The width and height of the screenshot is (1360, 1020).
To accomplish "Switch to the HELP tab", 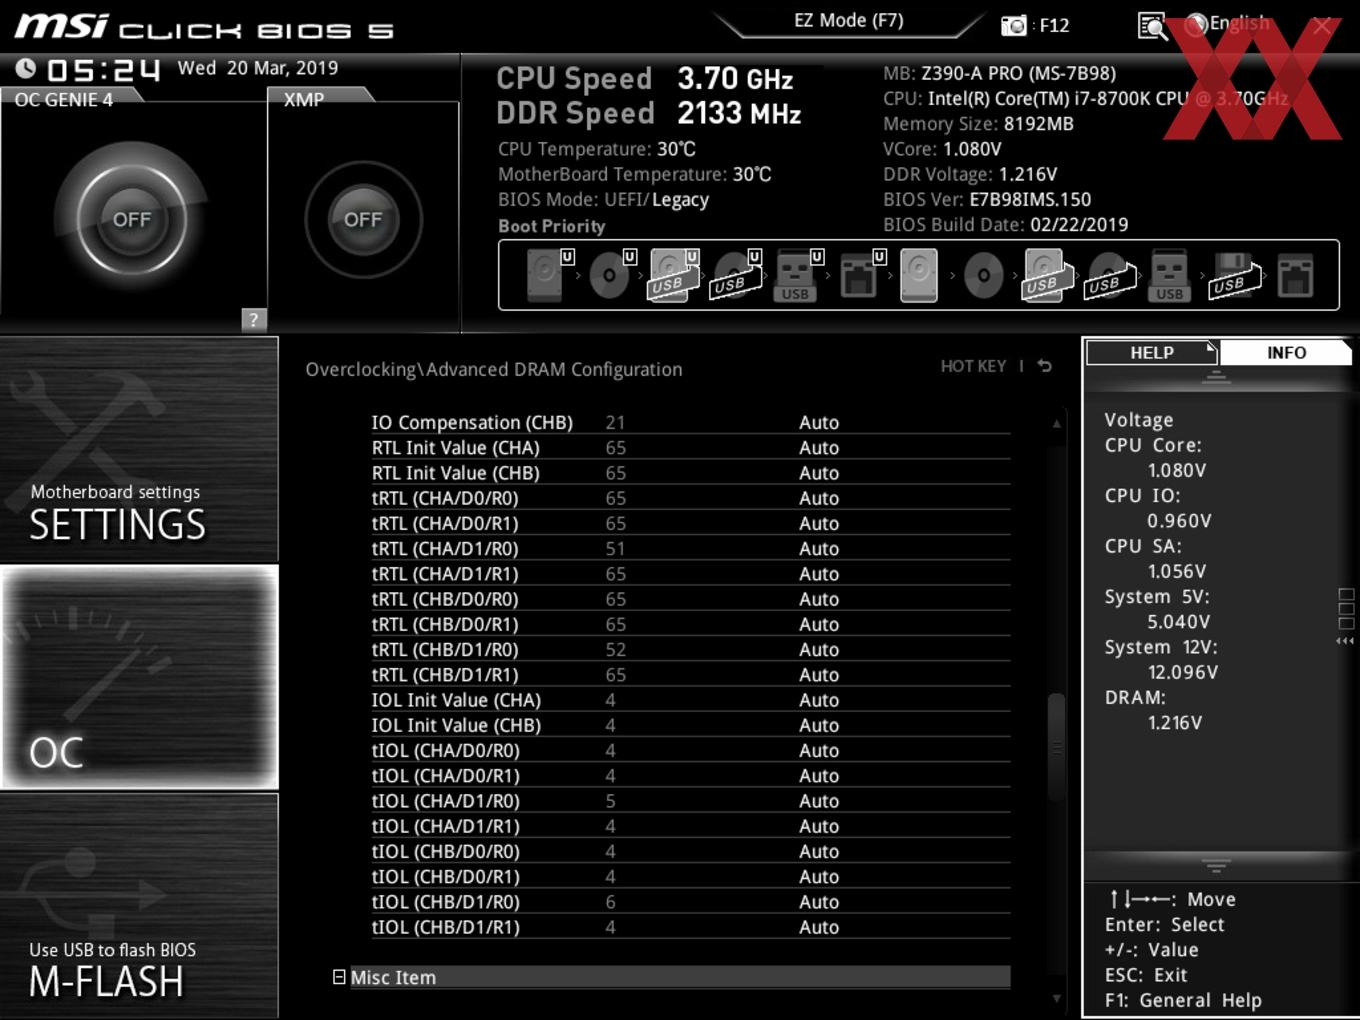I will tap(1151, 353).
